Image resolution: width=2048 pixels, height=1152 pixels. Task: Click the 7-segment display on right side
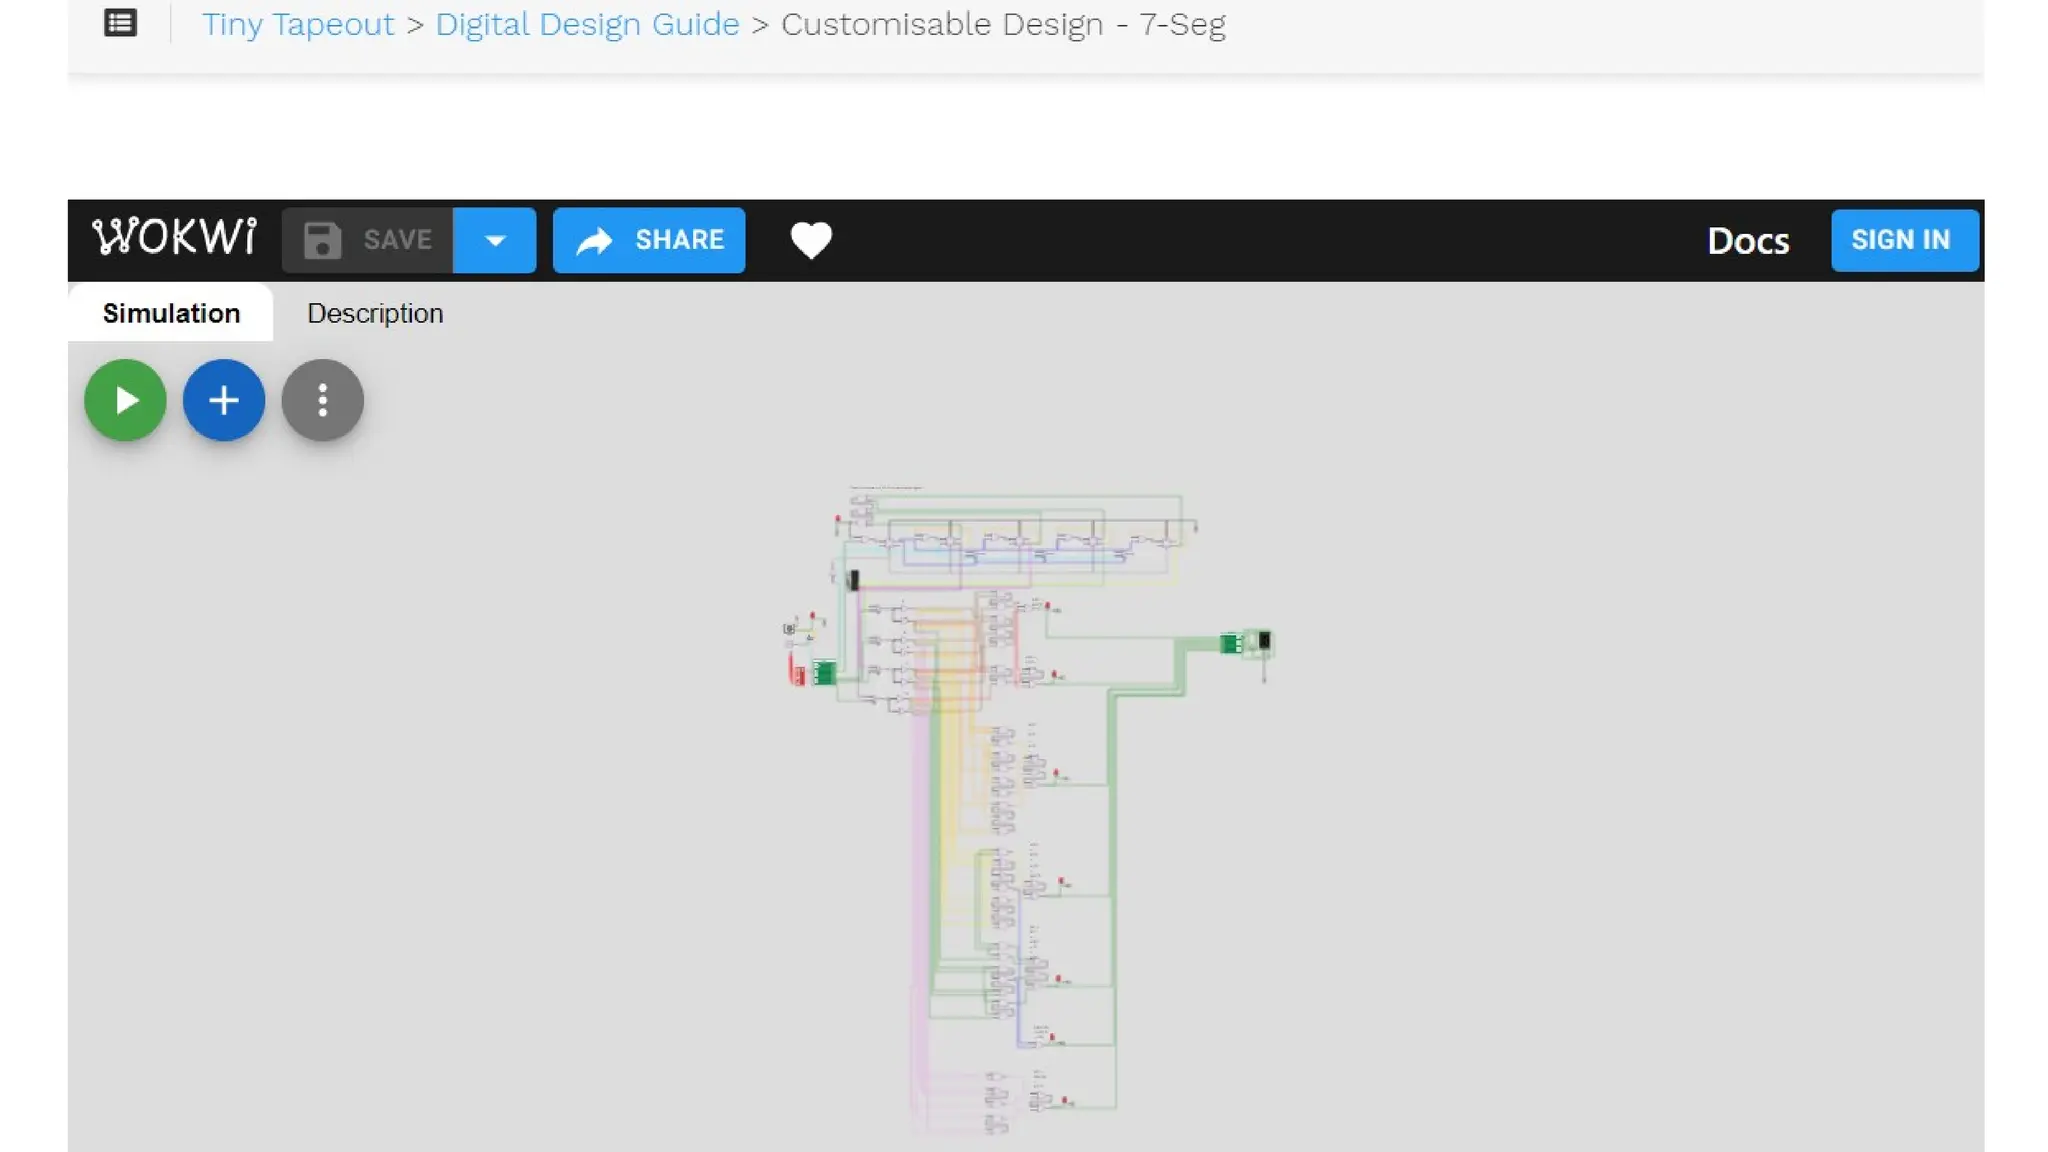(1264, 641)
